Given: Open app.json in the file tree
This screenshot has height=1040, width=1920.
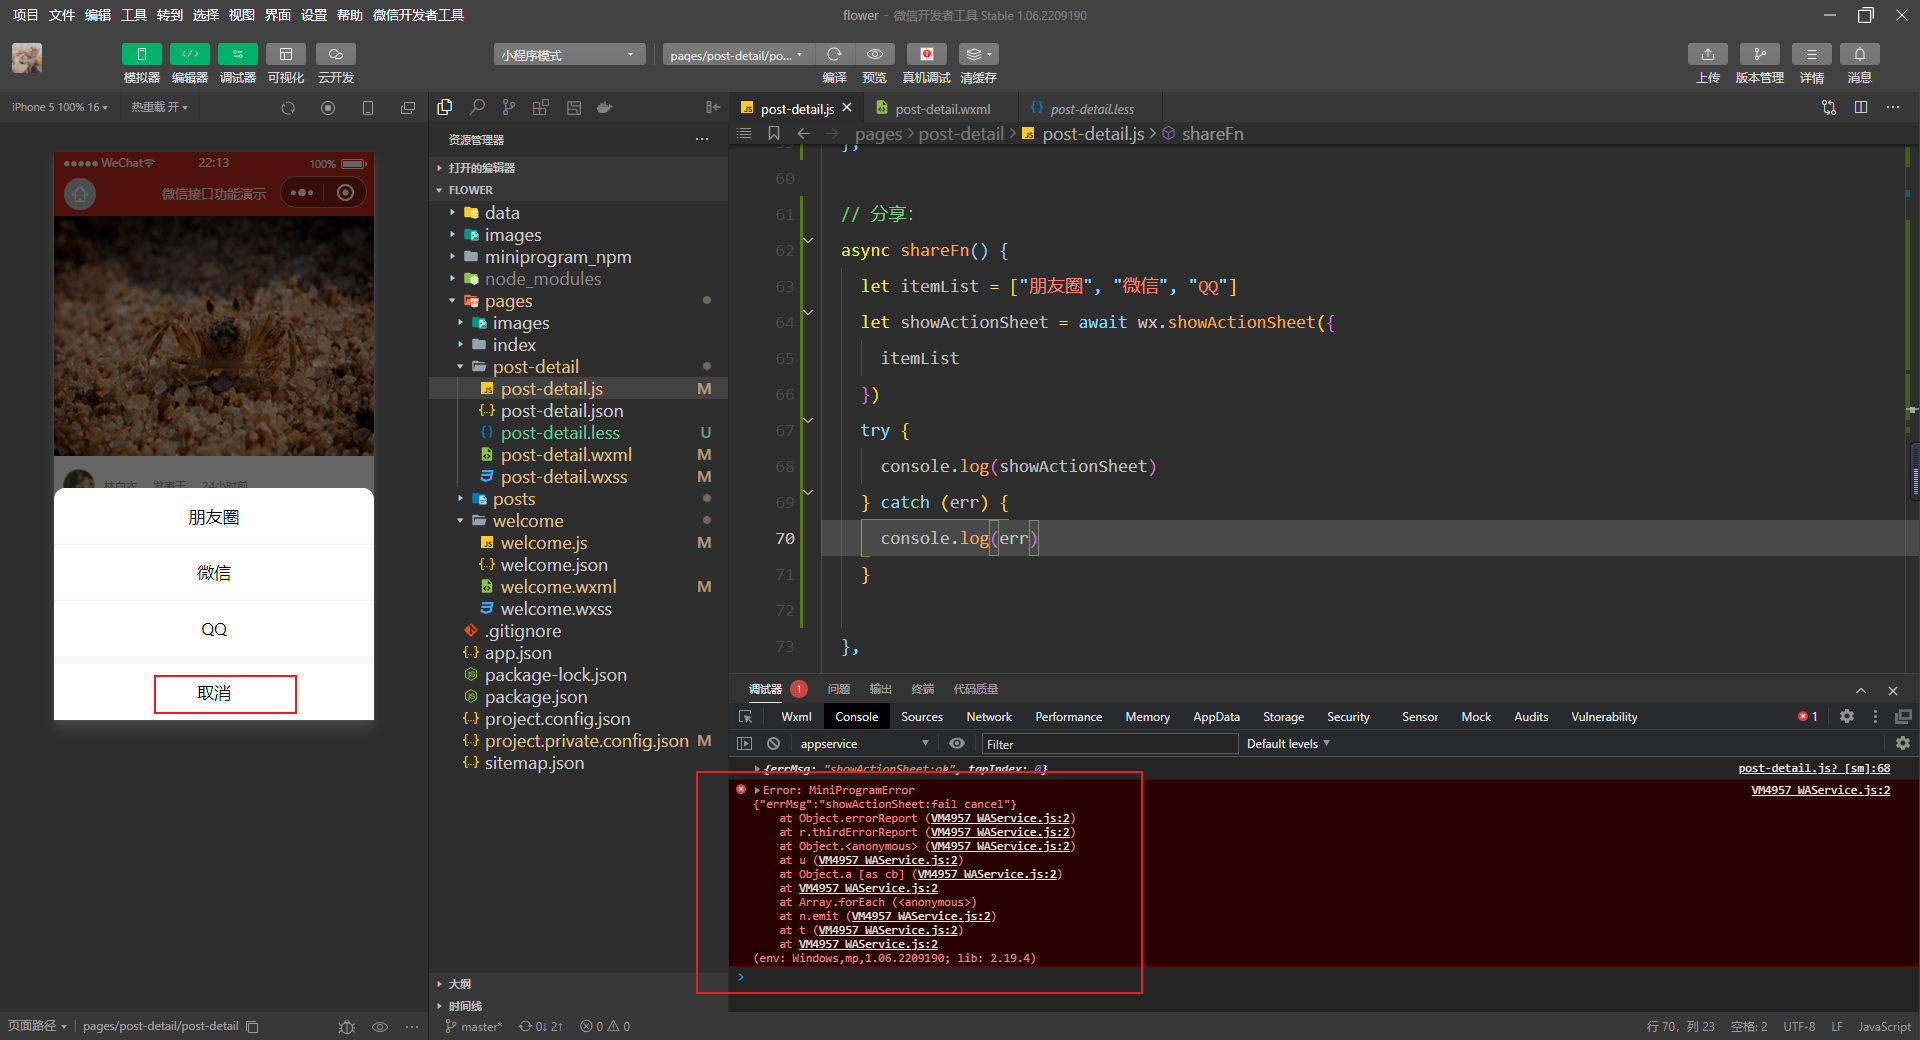Looking at the screenshot, I should point(578,653).
